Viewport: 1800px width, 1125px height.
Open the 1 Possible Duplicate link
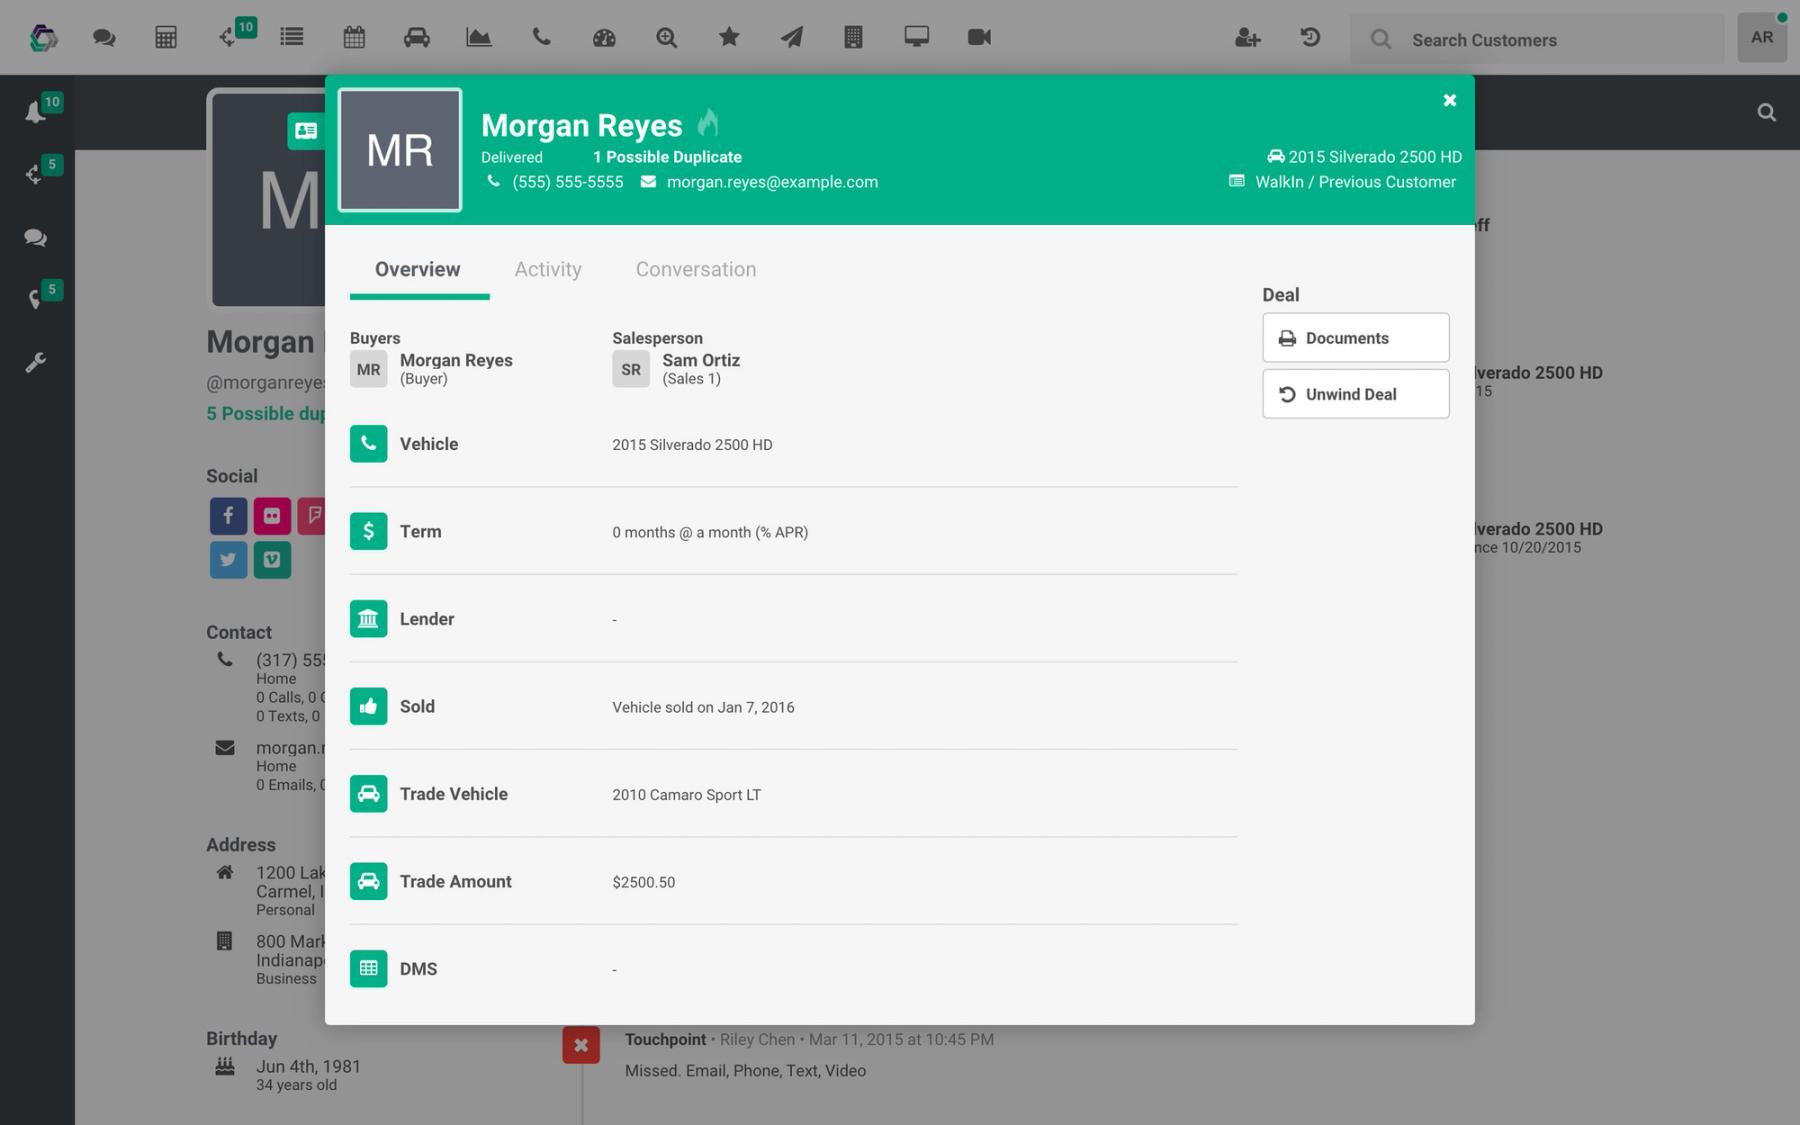point(667,157)
